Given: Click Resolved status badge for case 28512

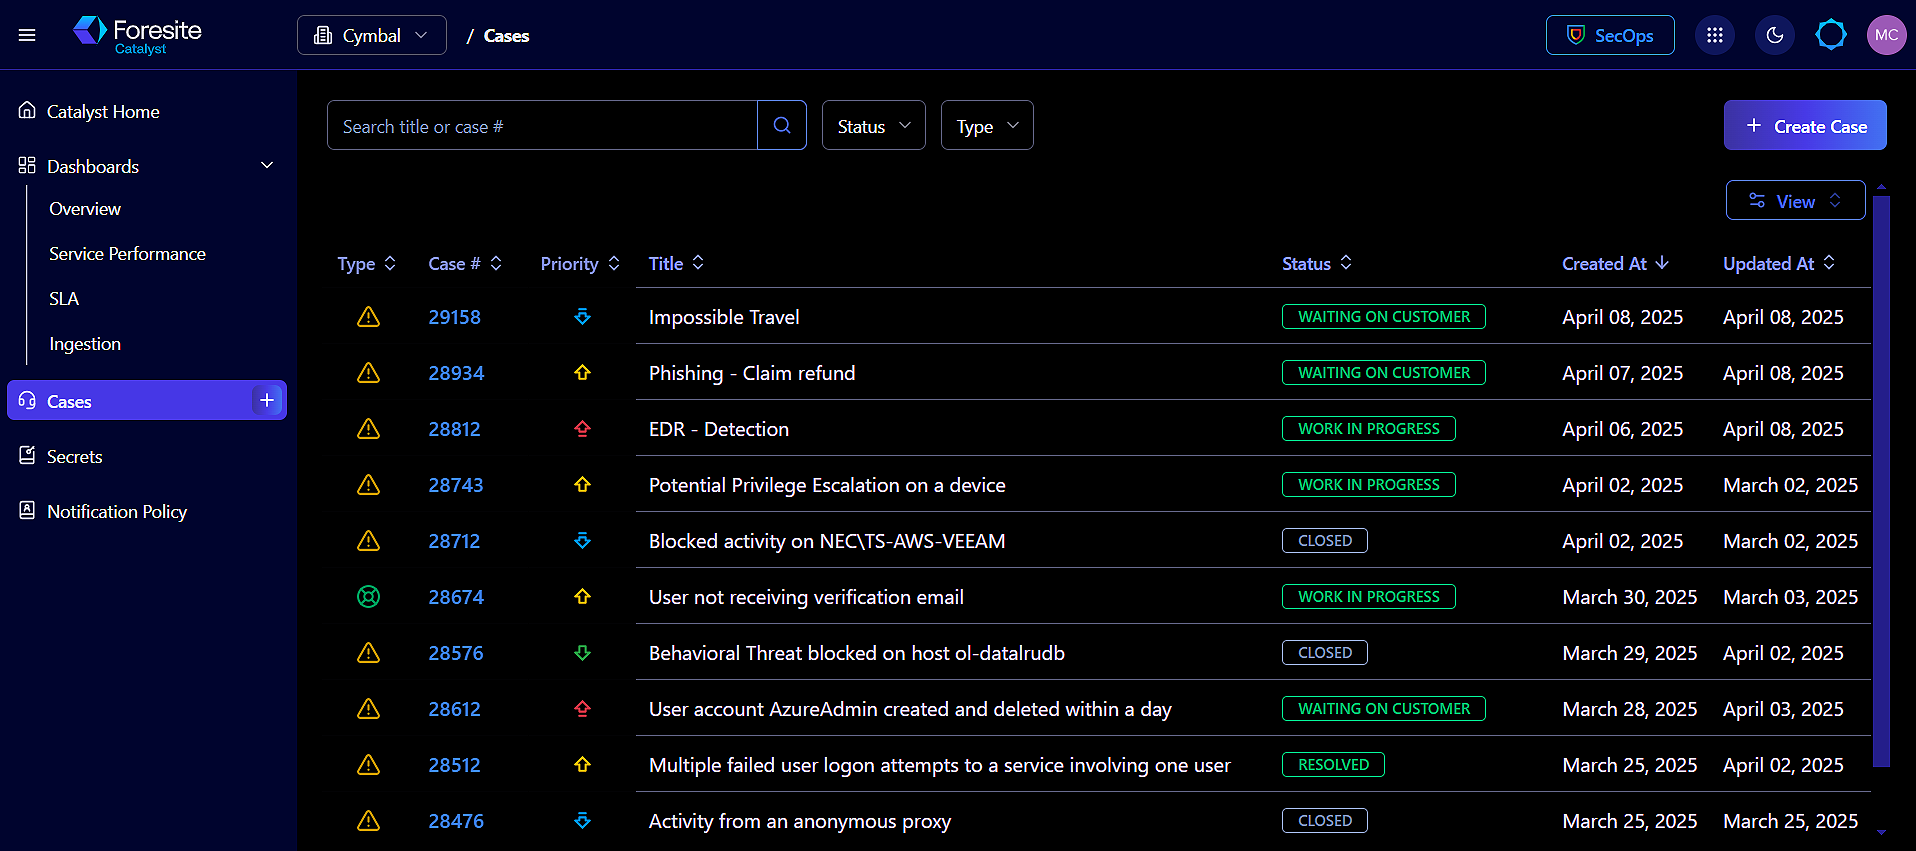Looking at the screenshot, I should click(x=1333, y=765).
